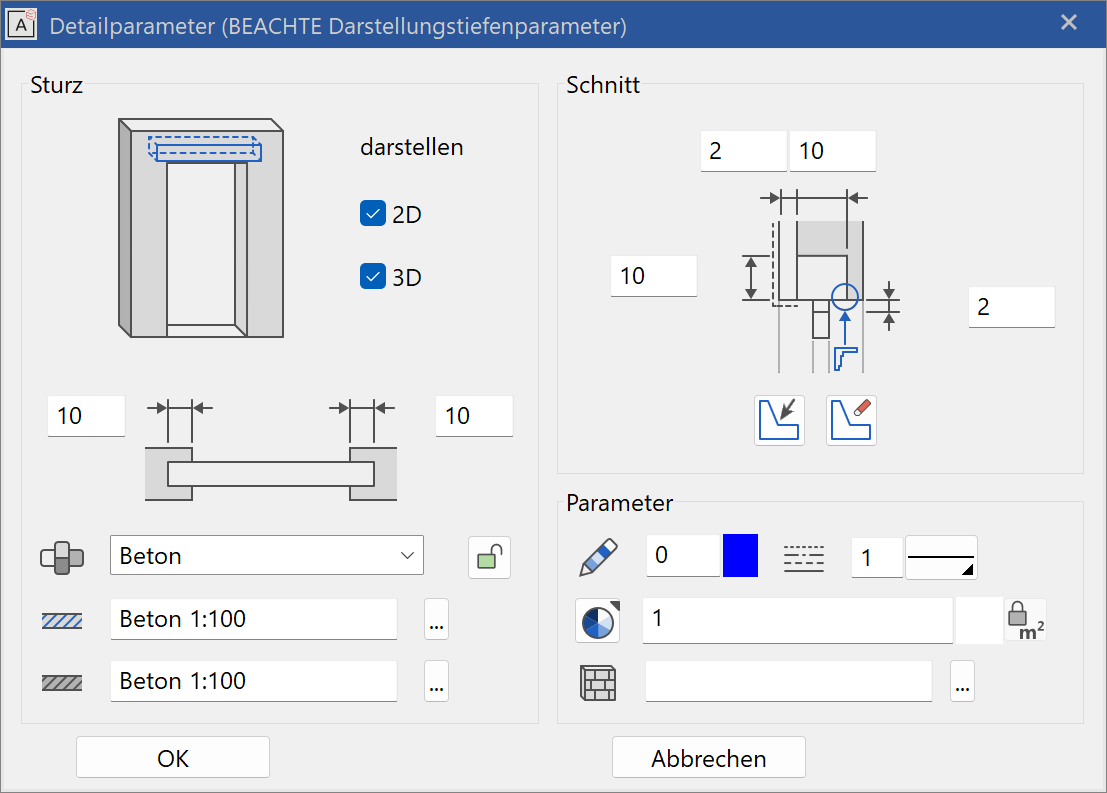Enable 2D display checkbox

(373, 213)
